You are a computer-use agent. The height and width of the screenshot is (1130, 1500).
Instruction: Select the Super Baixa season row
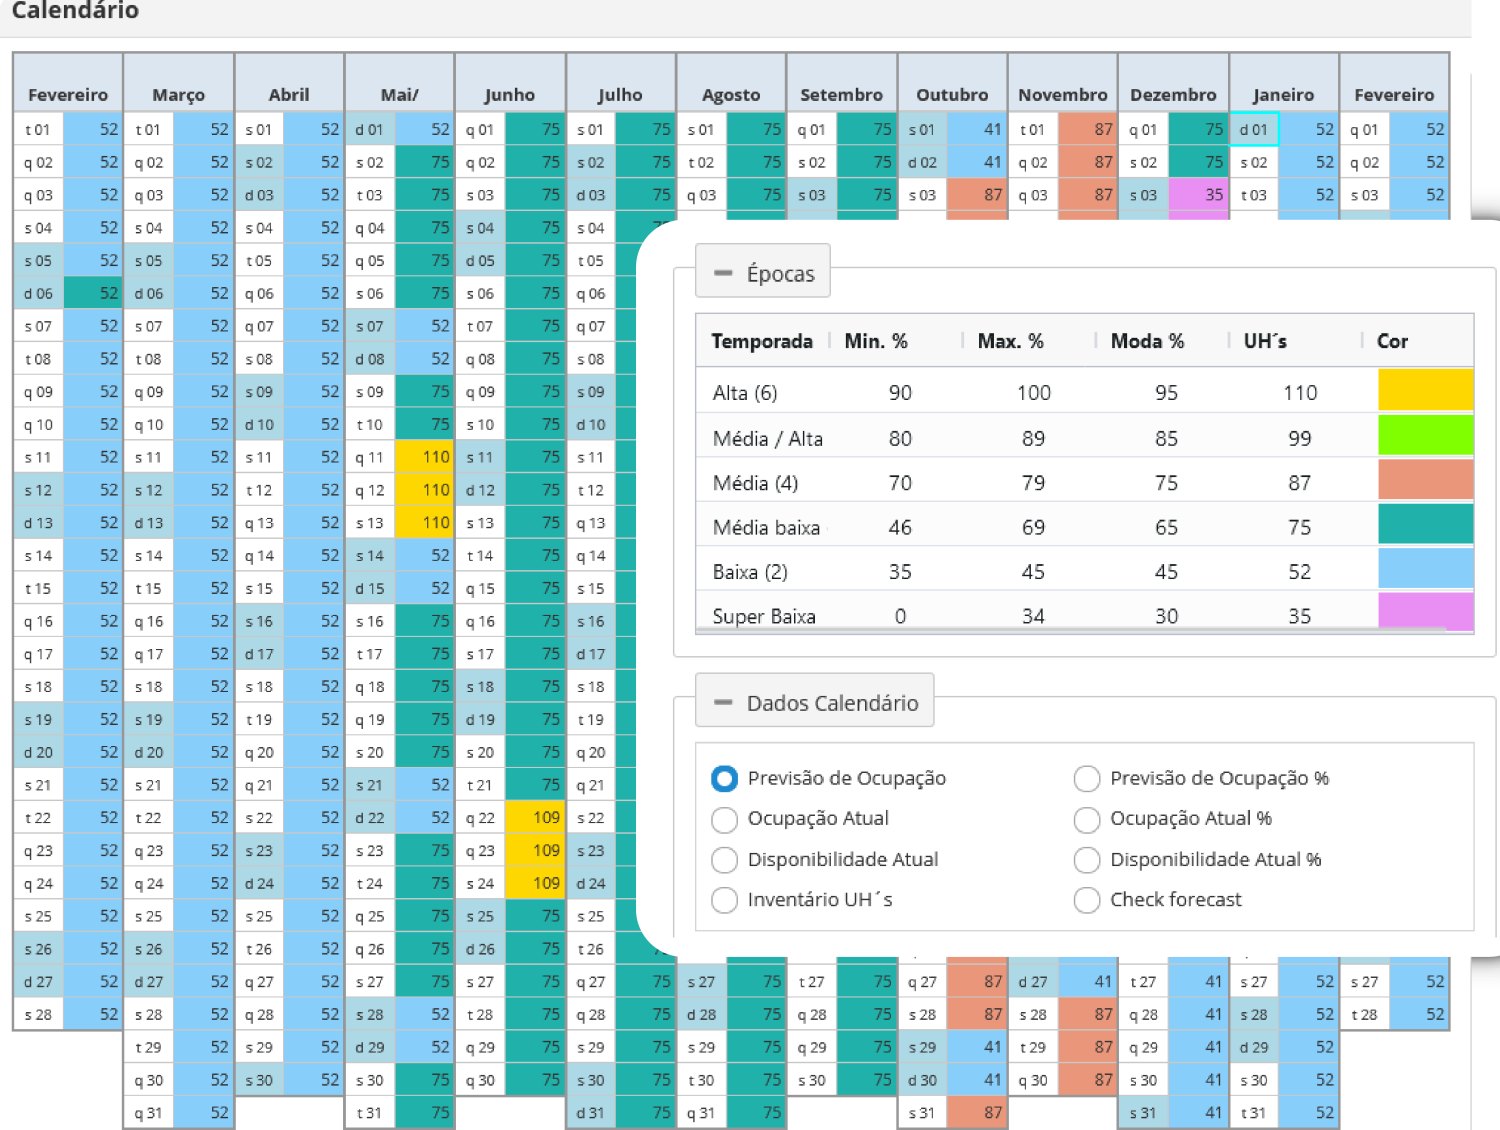[x=1084, y=614]
